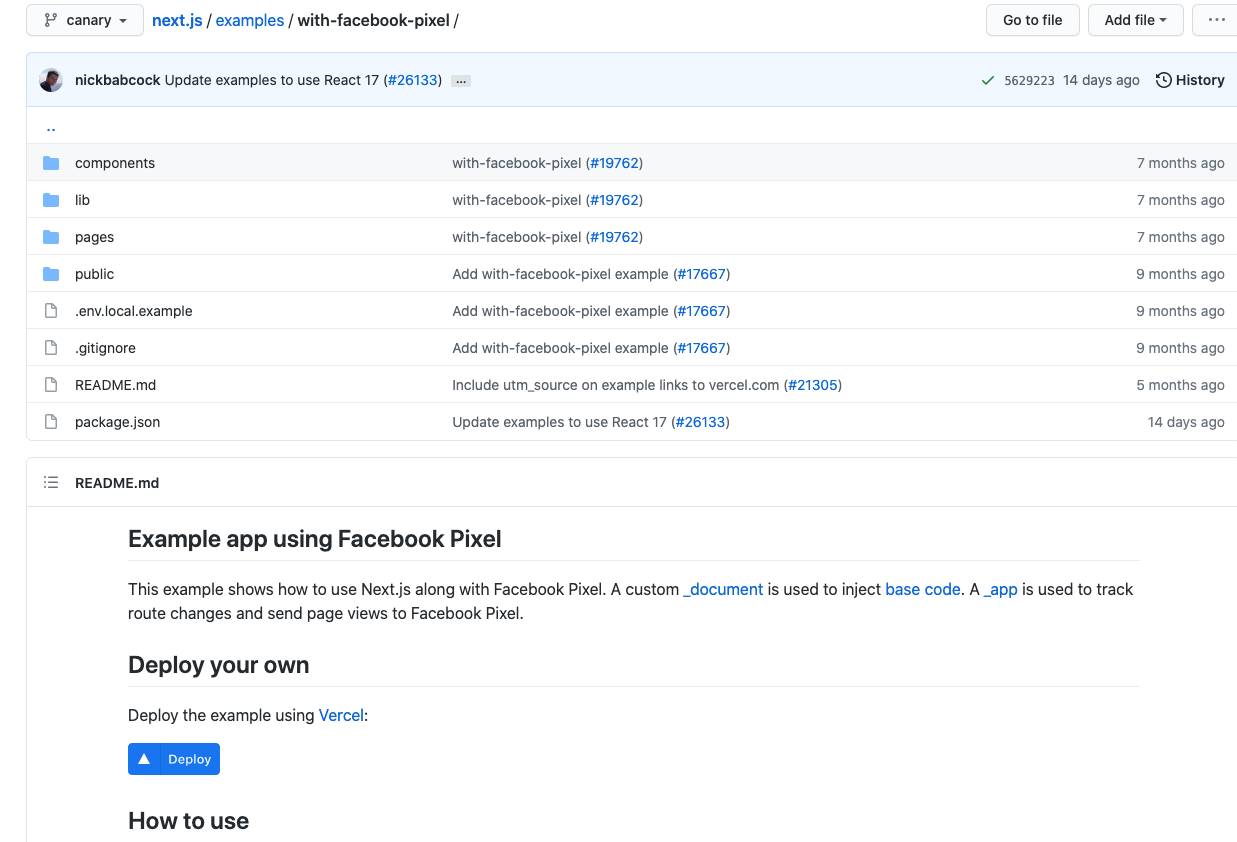This screenshot has width=1237, height=842.
Task: Open PR #19762 in components row
Action: click(x=614, y=163)
